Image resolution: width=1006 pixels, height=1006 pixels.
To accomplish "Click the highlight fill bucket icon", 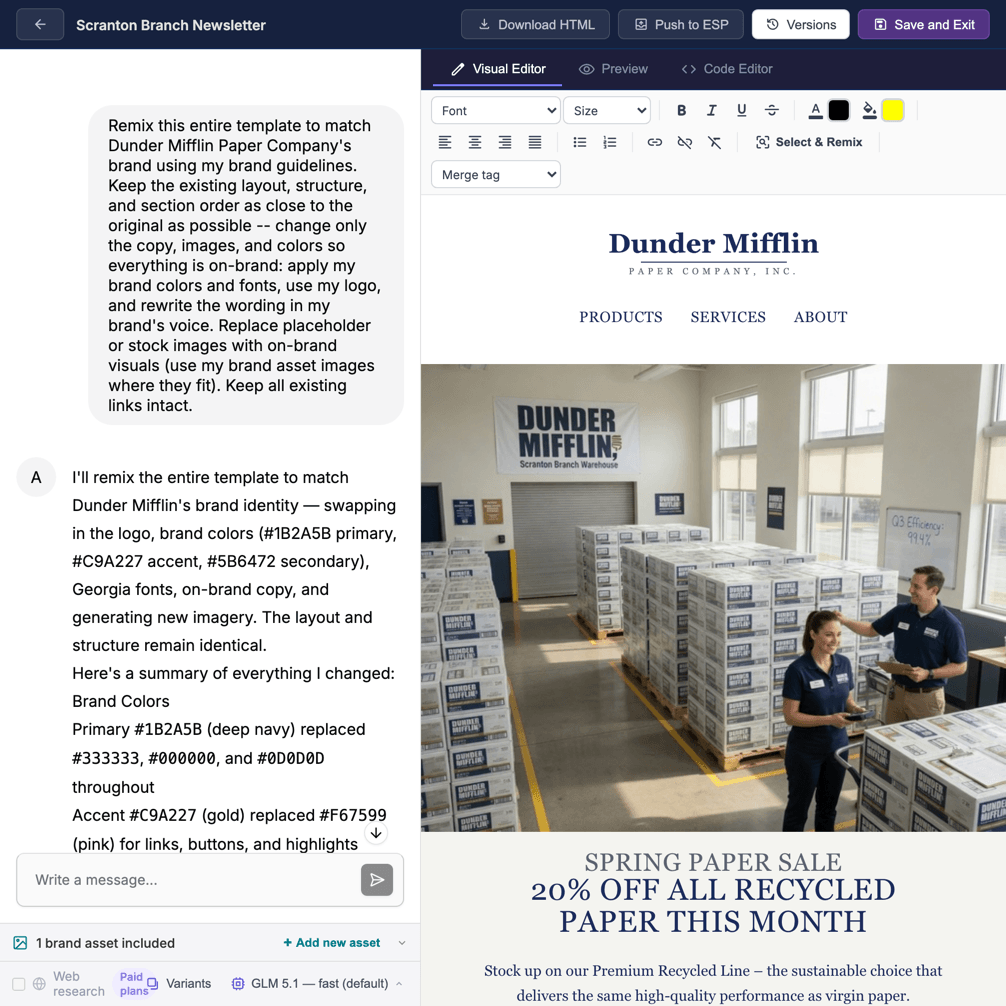I will pyautogui.click(x=869, y=110).
